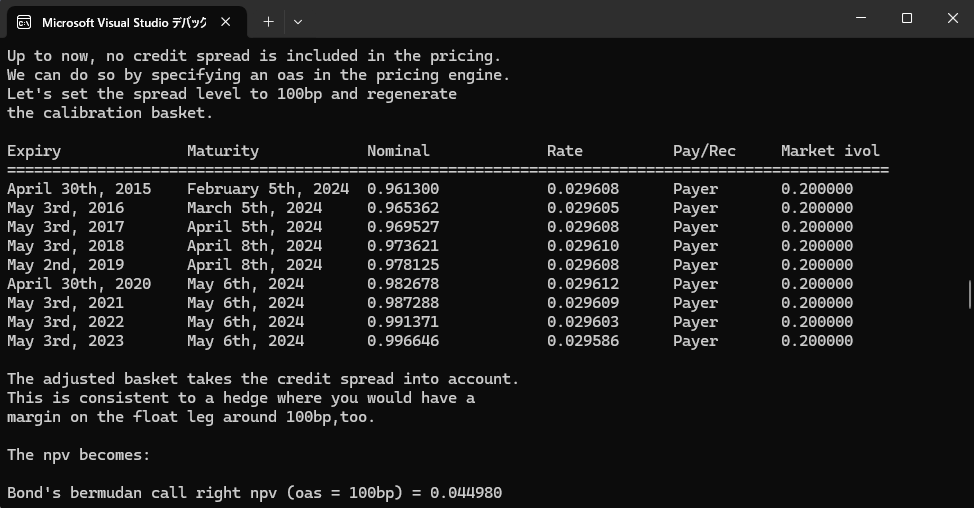Click the terminal icon in the tab

coord(24,22)
